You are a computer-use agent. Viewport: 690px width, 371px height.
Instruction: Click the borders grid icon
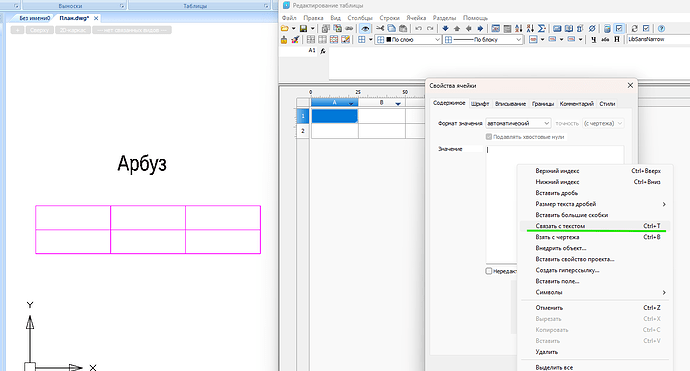coord(362,40)
